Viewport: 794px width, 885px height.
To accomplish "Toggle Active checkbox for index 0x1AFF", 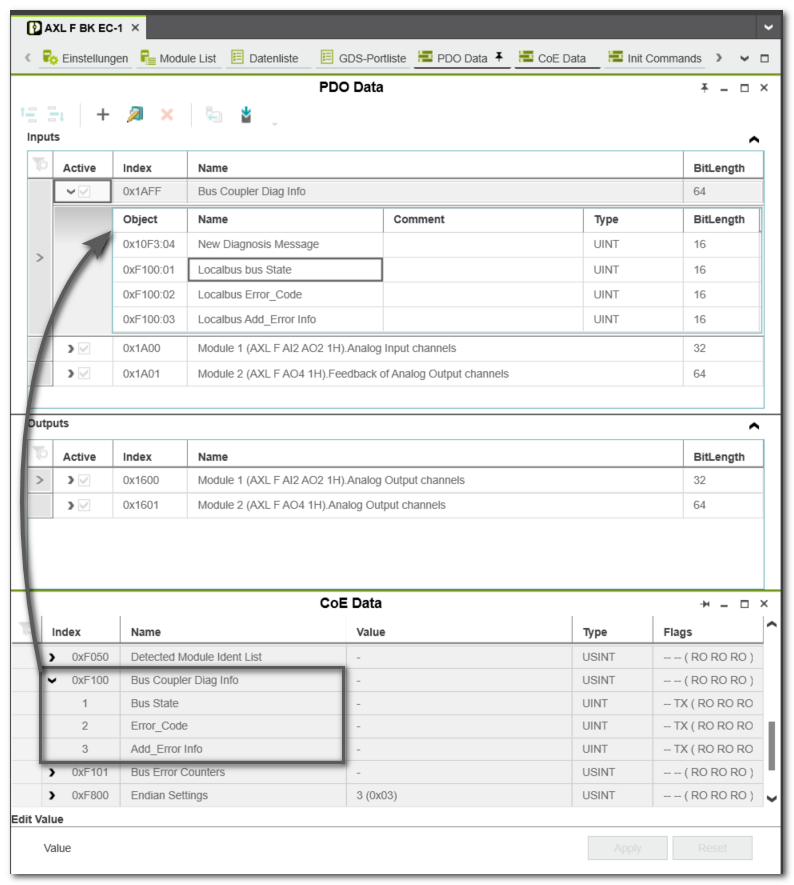I will point(85,191).
